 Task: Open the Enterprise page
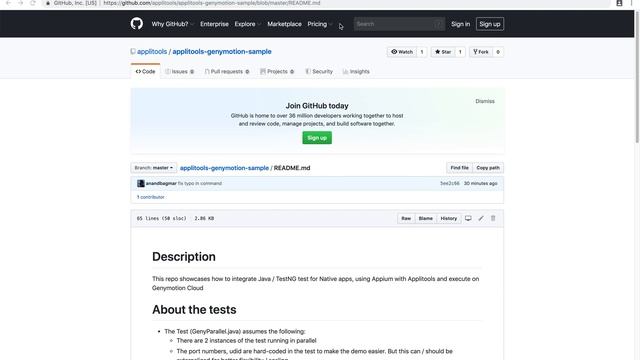pyautogui.click(x=214, y=24)
